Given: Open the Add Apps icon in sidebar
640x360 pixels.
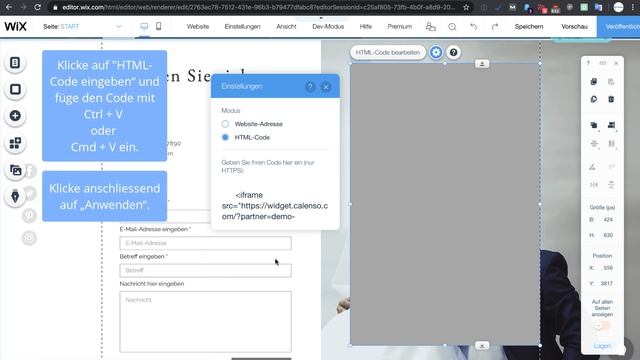Looking at the screenshot, I should (15, 143).
